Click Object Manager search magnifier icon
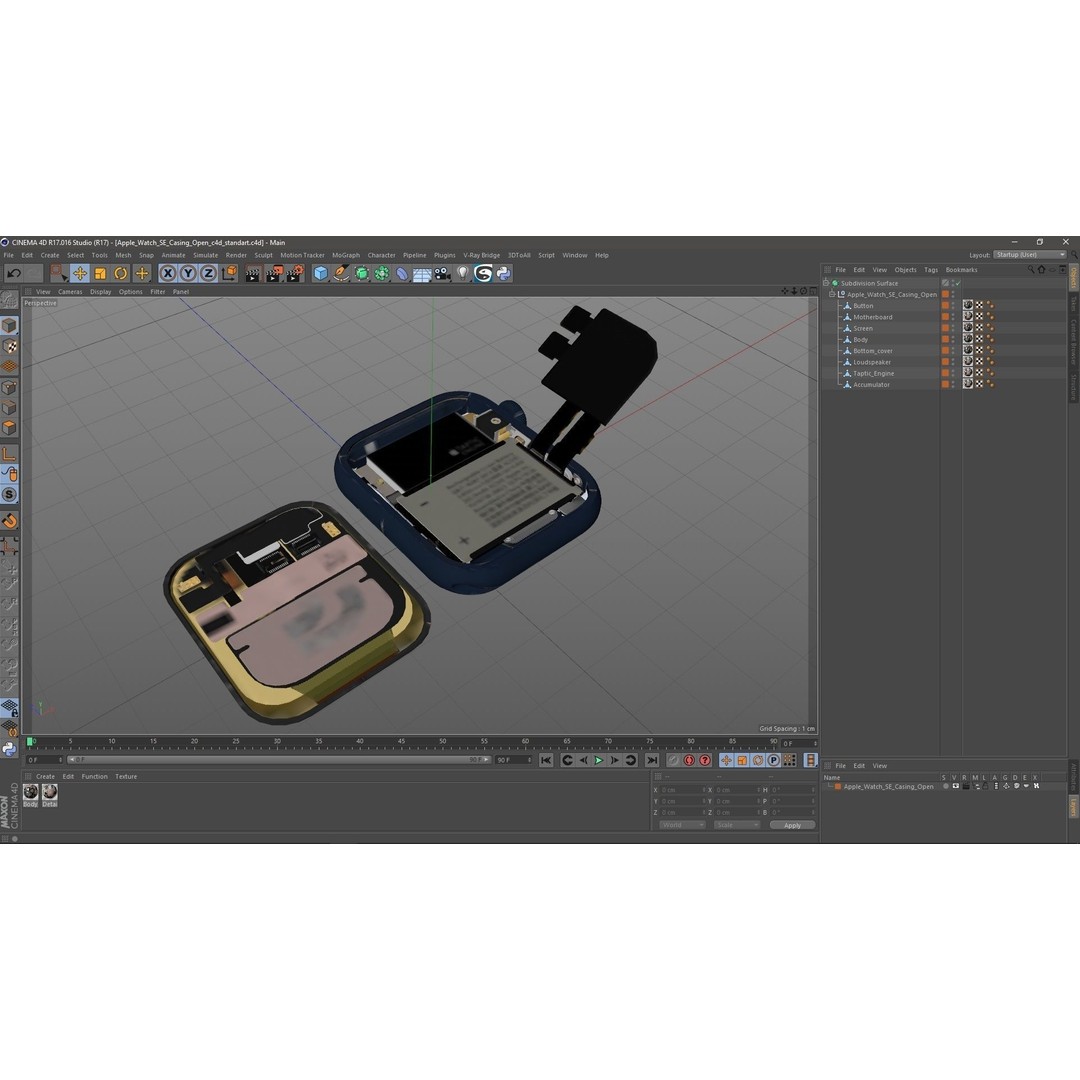The height and width of the screenshot is (1080, 1080). point(1031,270)
